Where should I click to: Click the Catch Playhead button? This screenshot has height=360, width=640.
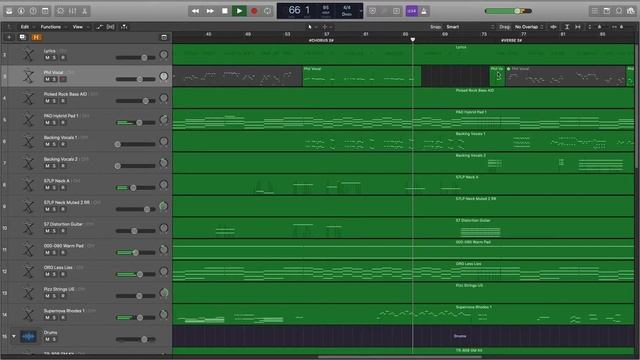point(124,27)
